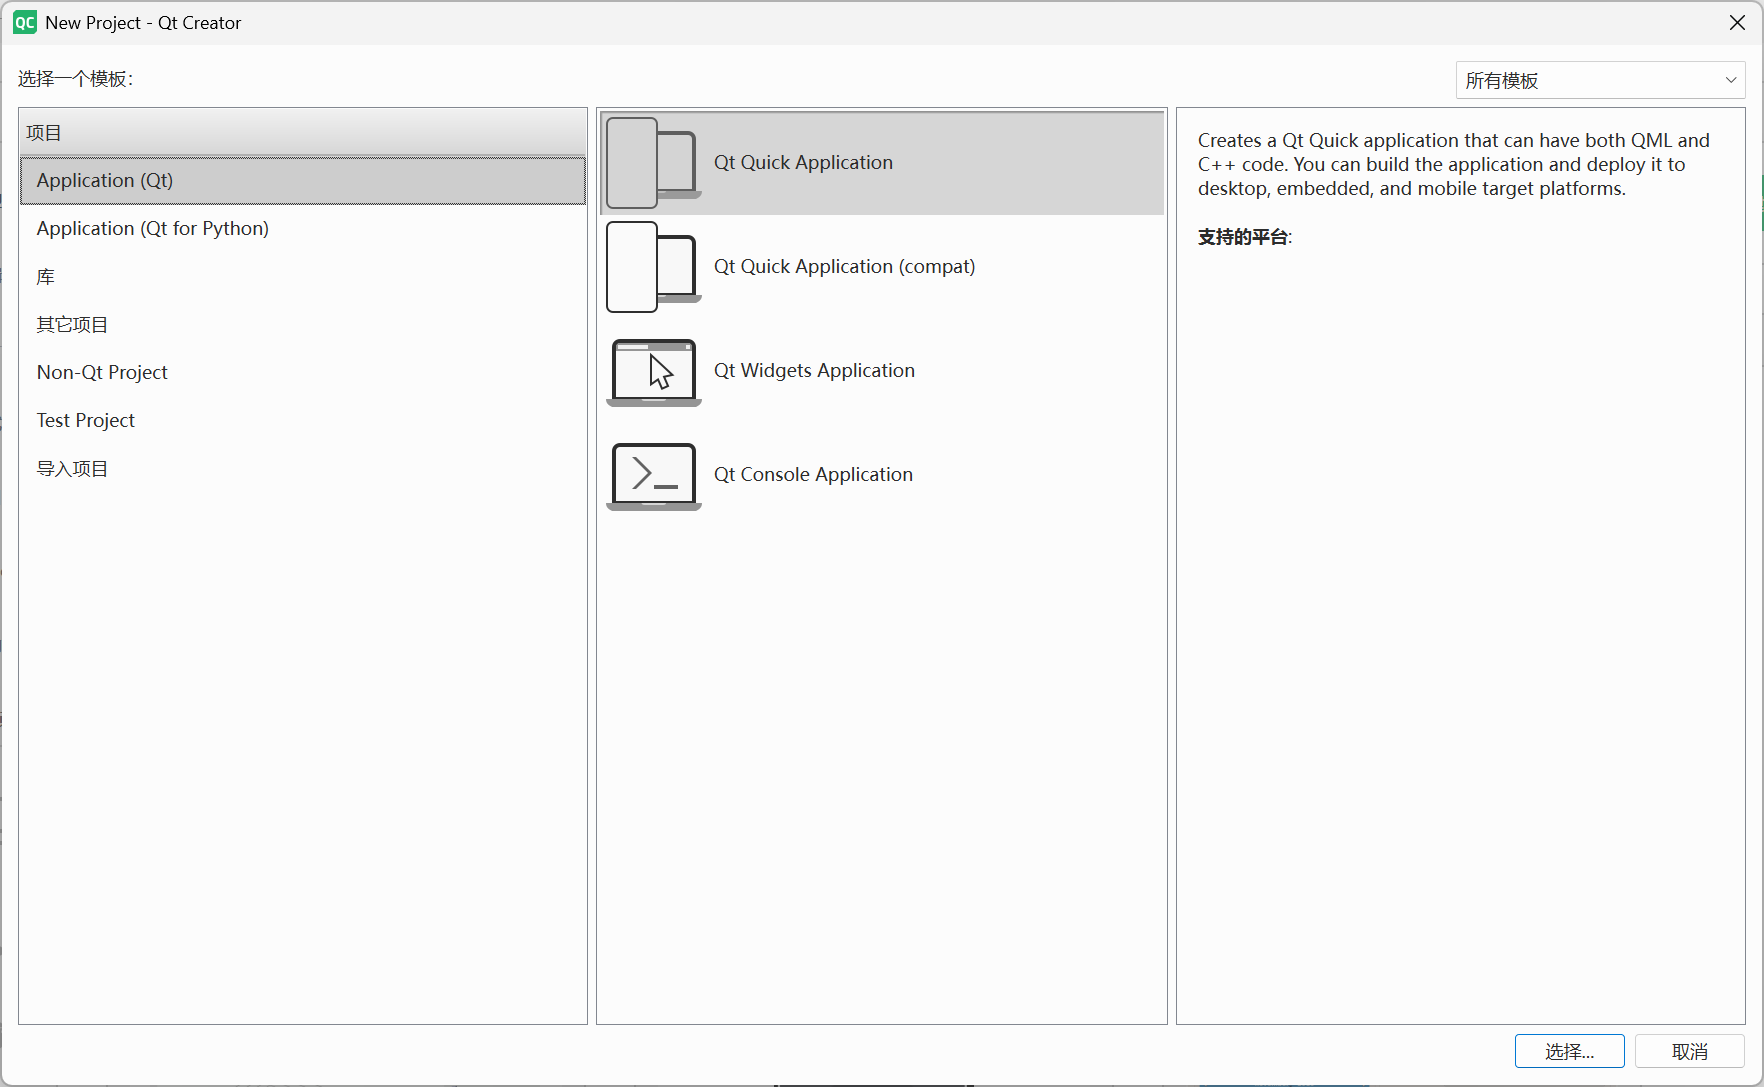This screenshot has height=1087, width=1764.
Task: Choose Qt Quick Application label
Action: click(803, 163)
